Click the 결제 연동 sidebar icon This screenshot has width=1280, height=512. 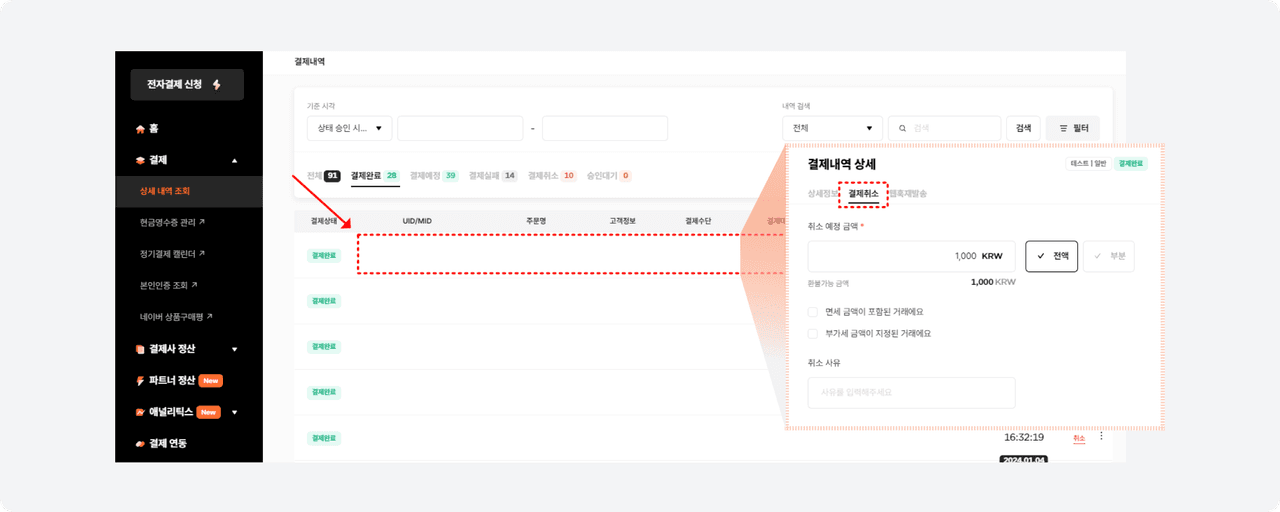coord(140,443)
